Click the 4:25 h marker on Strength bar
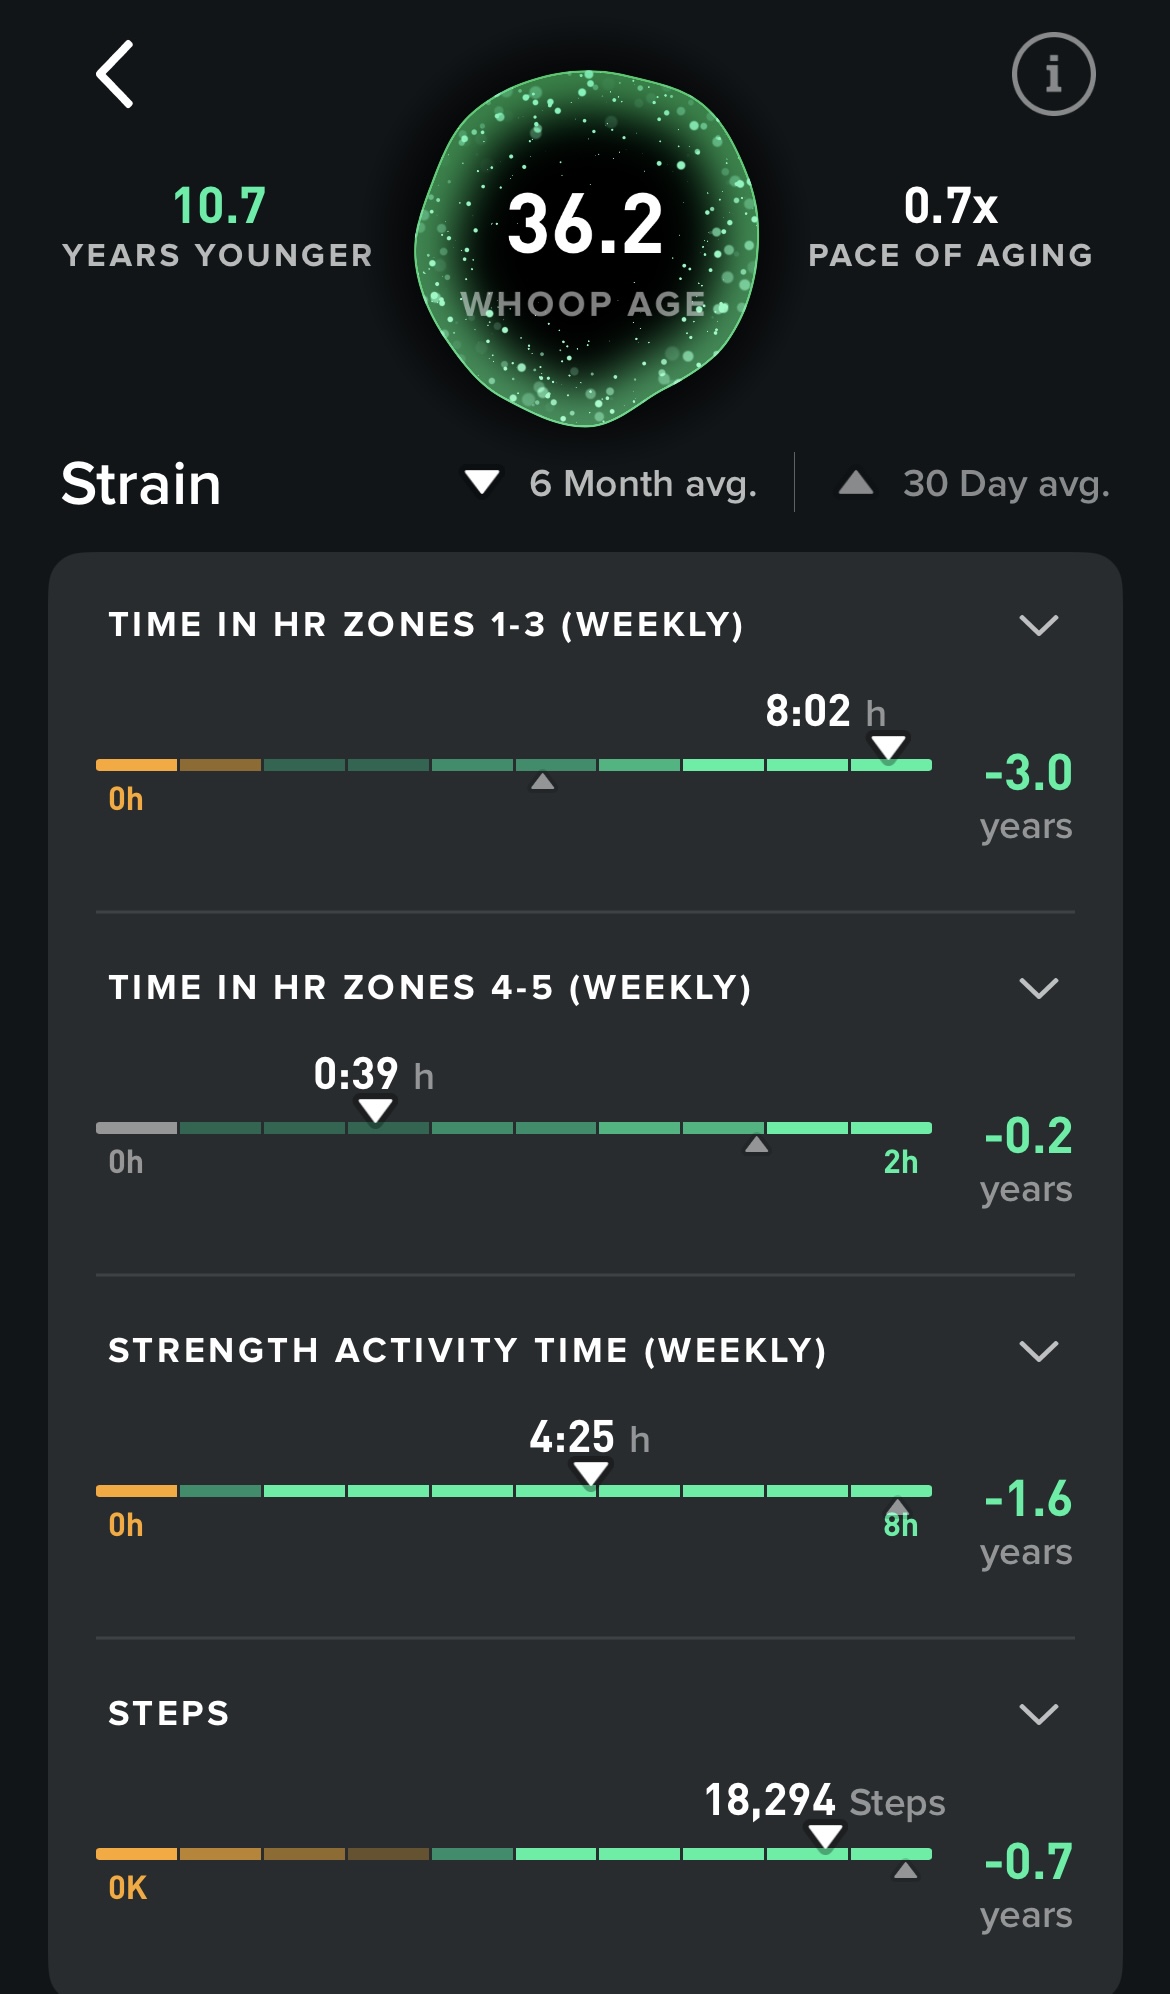Image resolution: width=1170 pixels, height=1994 pixels. click(x=591, y=1473)
